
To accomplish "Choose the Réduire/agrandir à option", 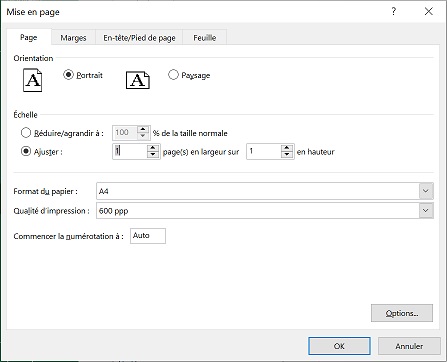I will pyautogui.click(x=26, y=133).
